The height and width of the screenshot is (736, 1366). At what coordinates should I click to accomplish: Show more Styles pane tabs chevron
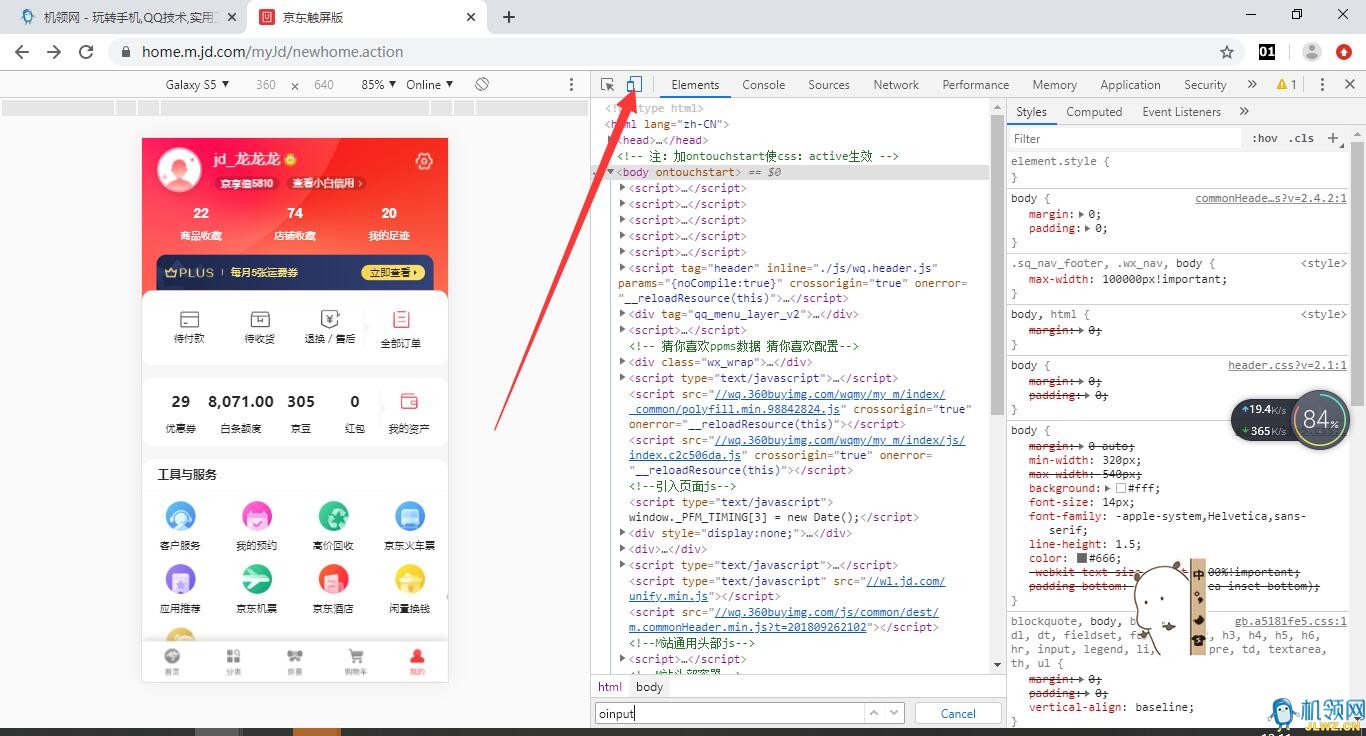pyautogui.click(x=1244, y=112)
